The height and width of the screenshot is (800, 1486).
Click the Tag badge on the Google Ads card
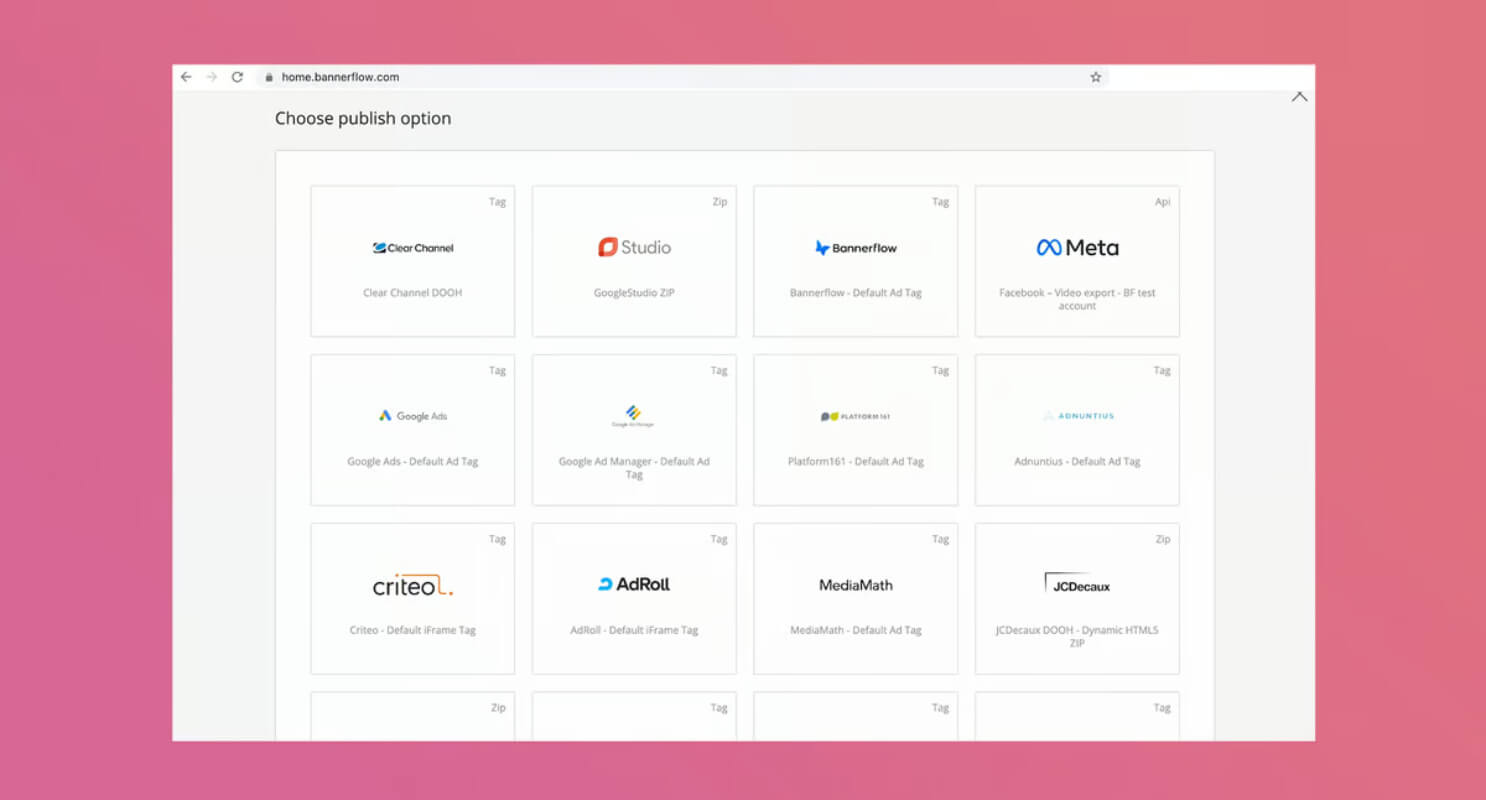pyautogui.click(x=497, y=370)
